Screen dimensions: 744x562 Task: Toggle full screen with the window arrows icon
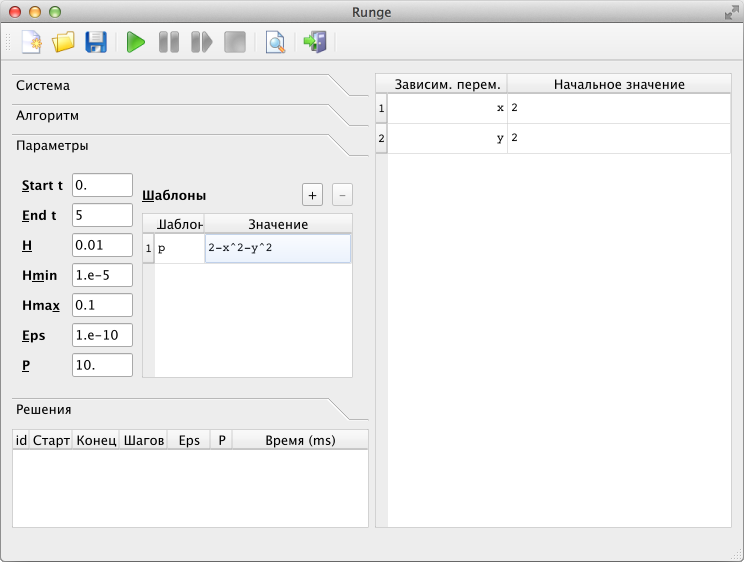(x=732, y=12)
